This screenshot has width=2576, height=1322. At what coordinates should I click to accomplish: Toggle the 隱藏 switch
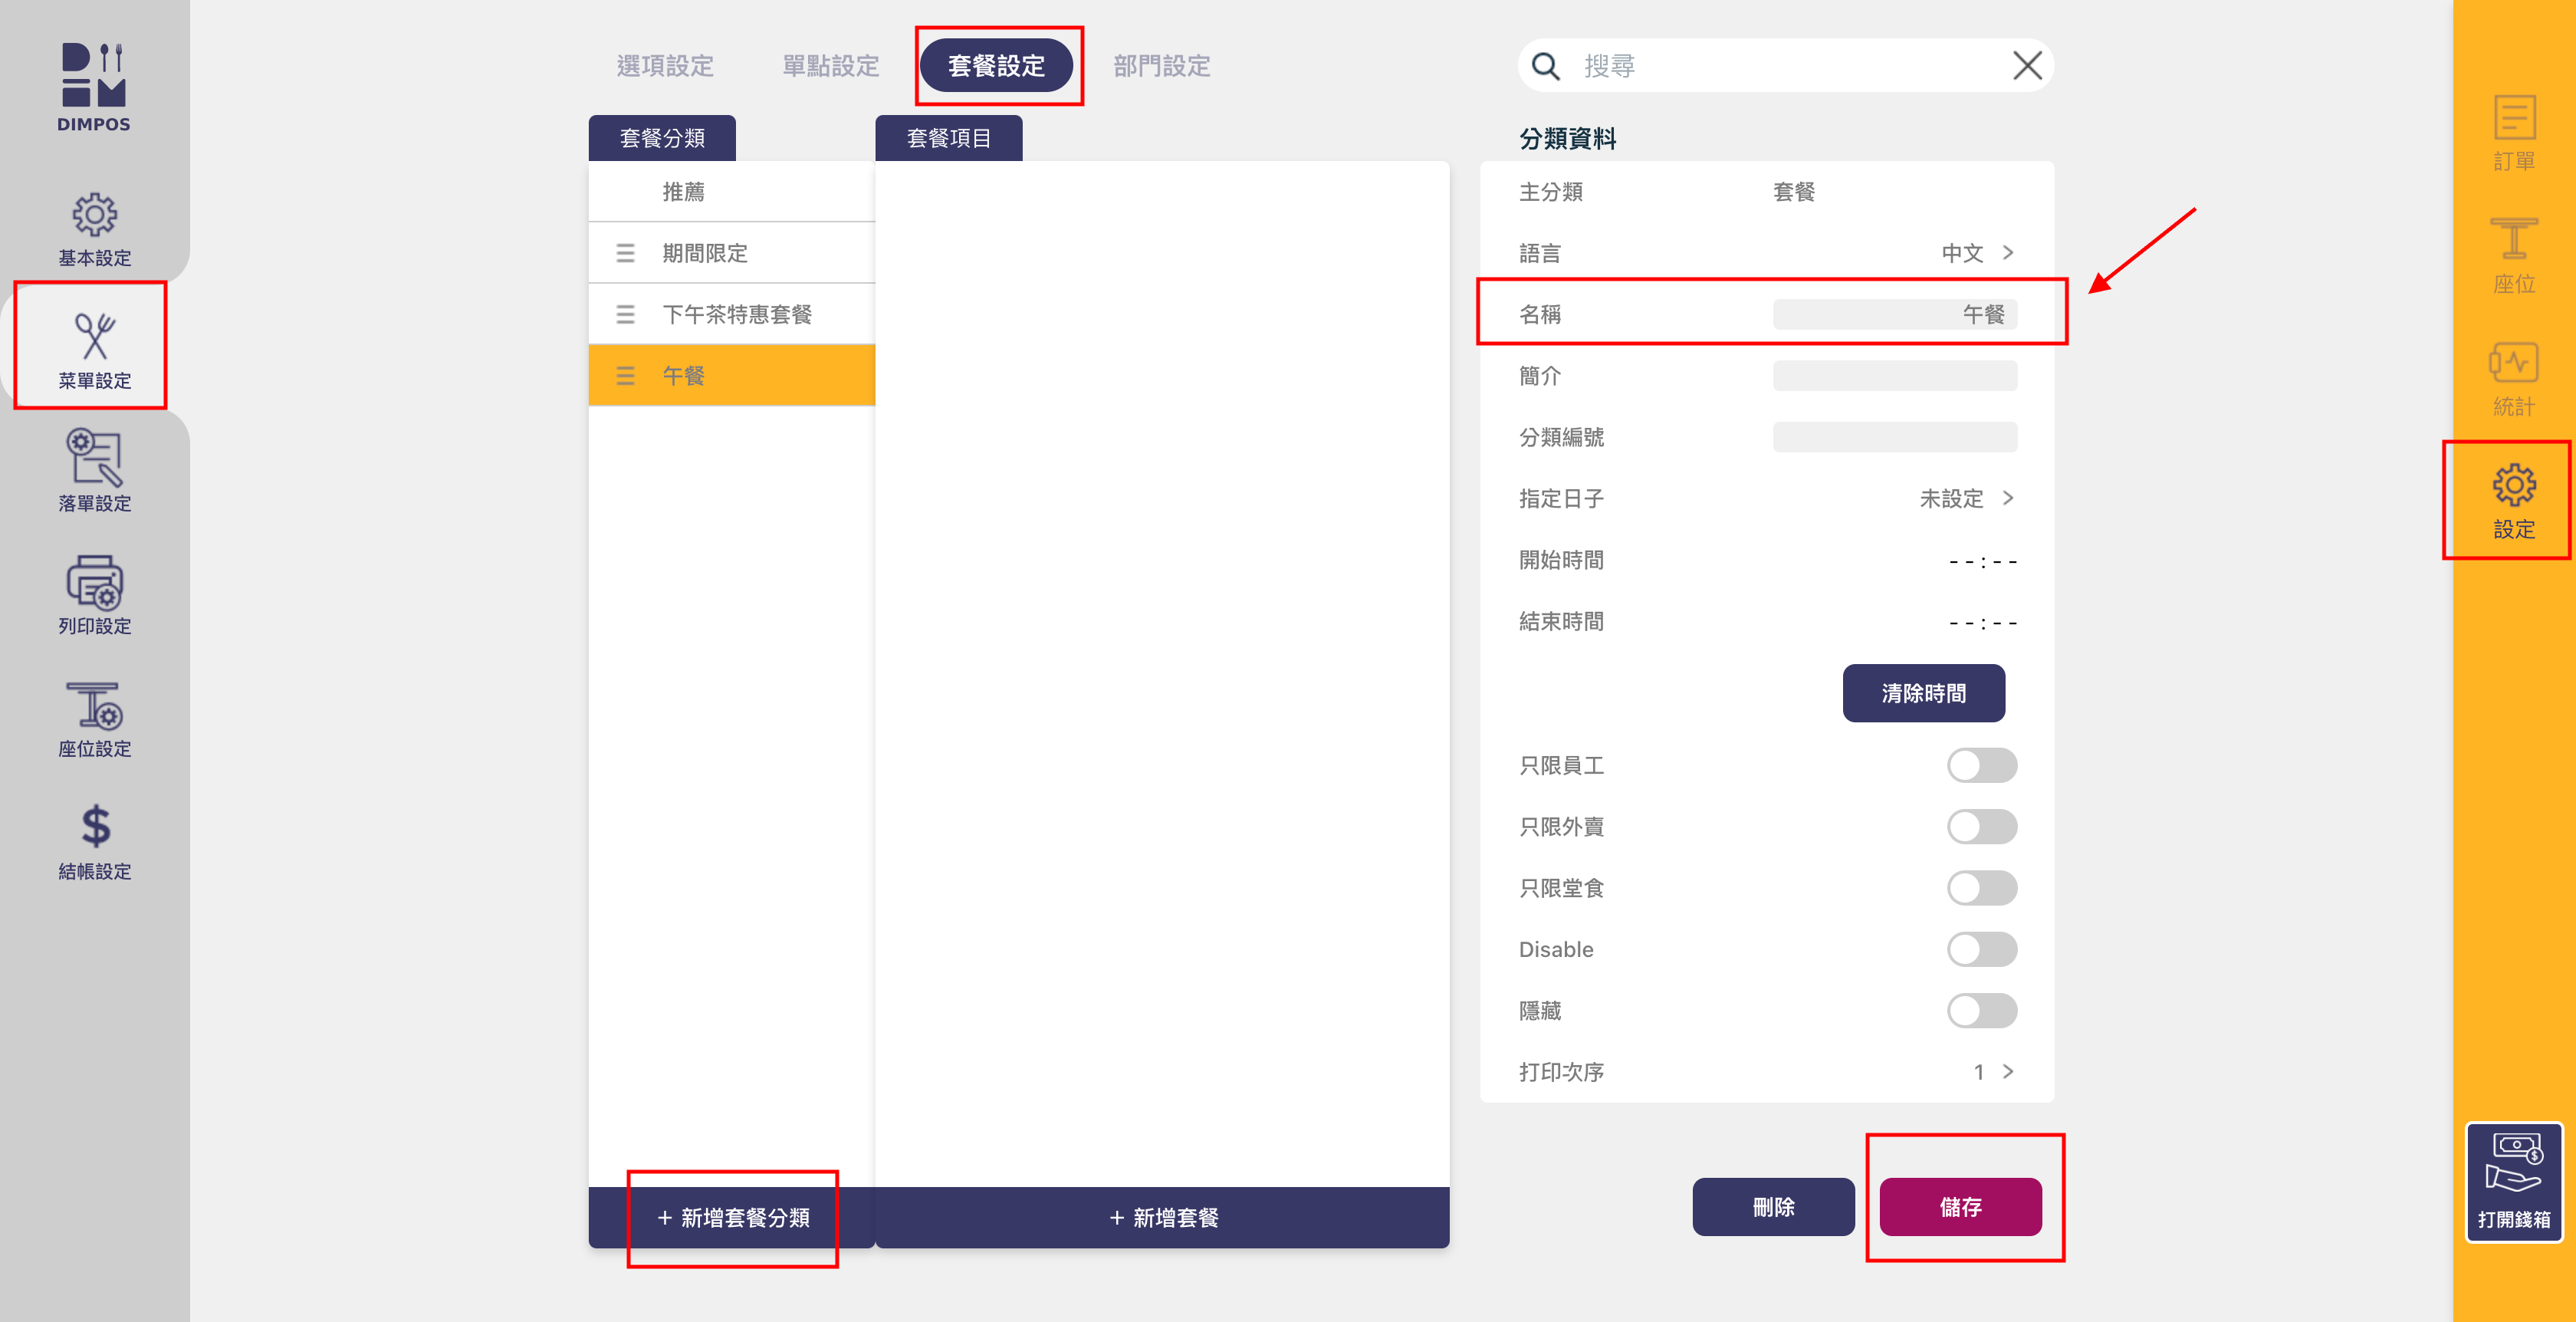pyautogui.click(x=1981, y=1010)
